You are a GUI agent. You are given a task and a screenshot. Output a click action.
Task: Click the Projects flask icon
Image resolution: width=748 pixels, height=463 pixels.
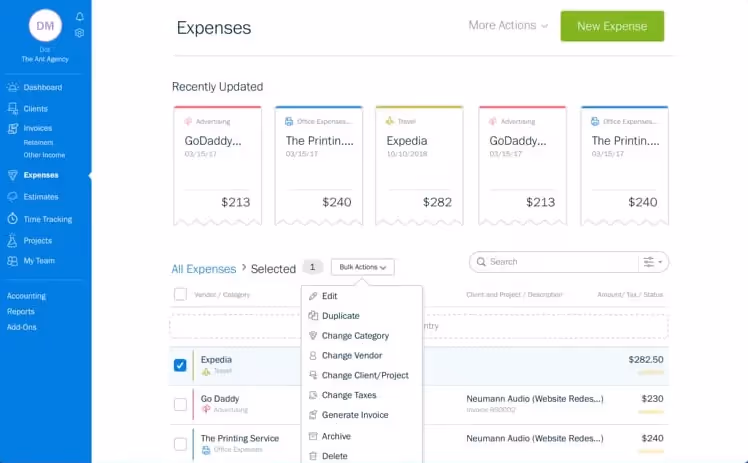tap(12, 240)
